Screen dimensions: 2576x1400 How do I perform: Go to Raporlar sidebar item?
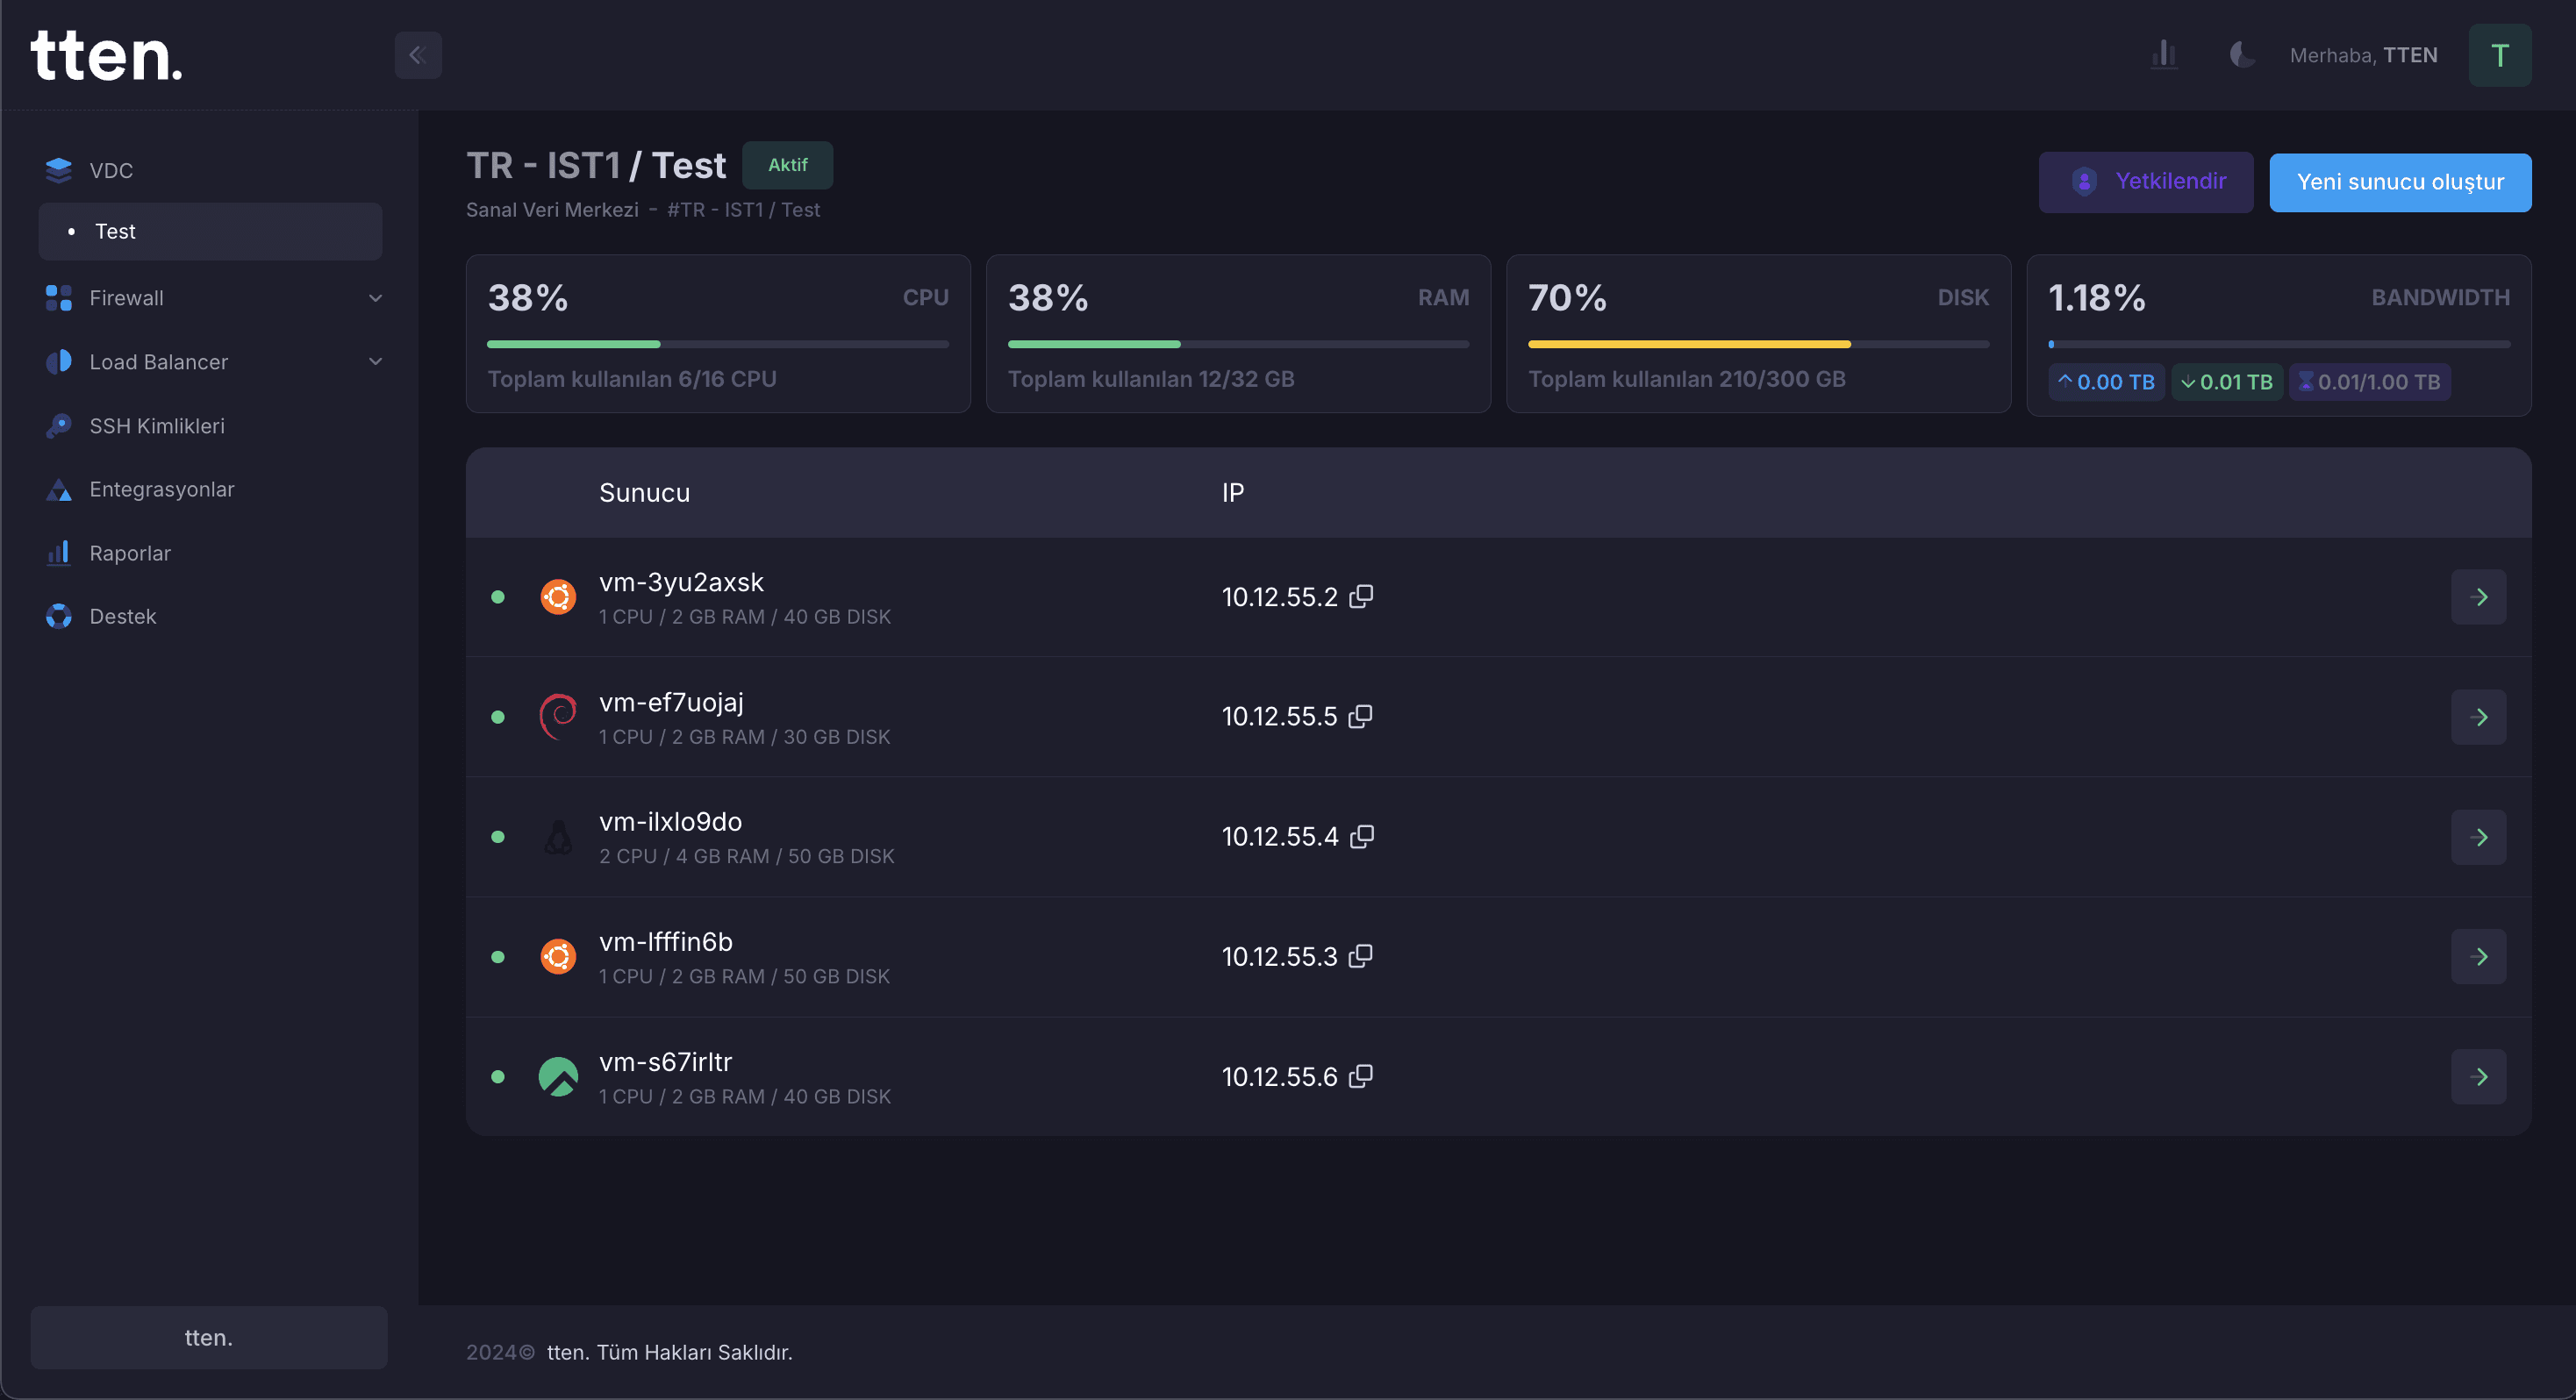[x=130, y=553]
